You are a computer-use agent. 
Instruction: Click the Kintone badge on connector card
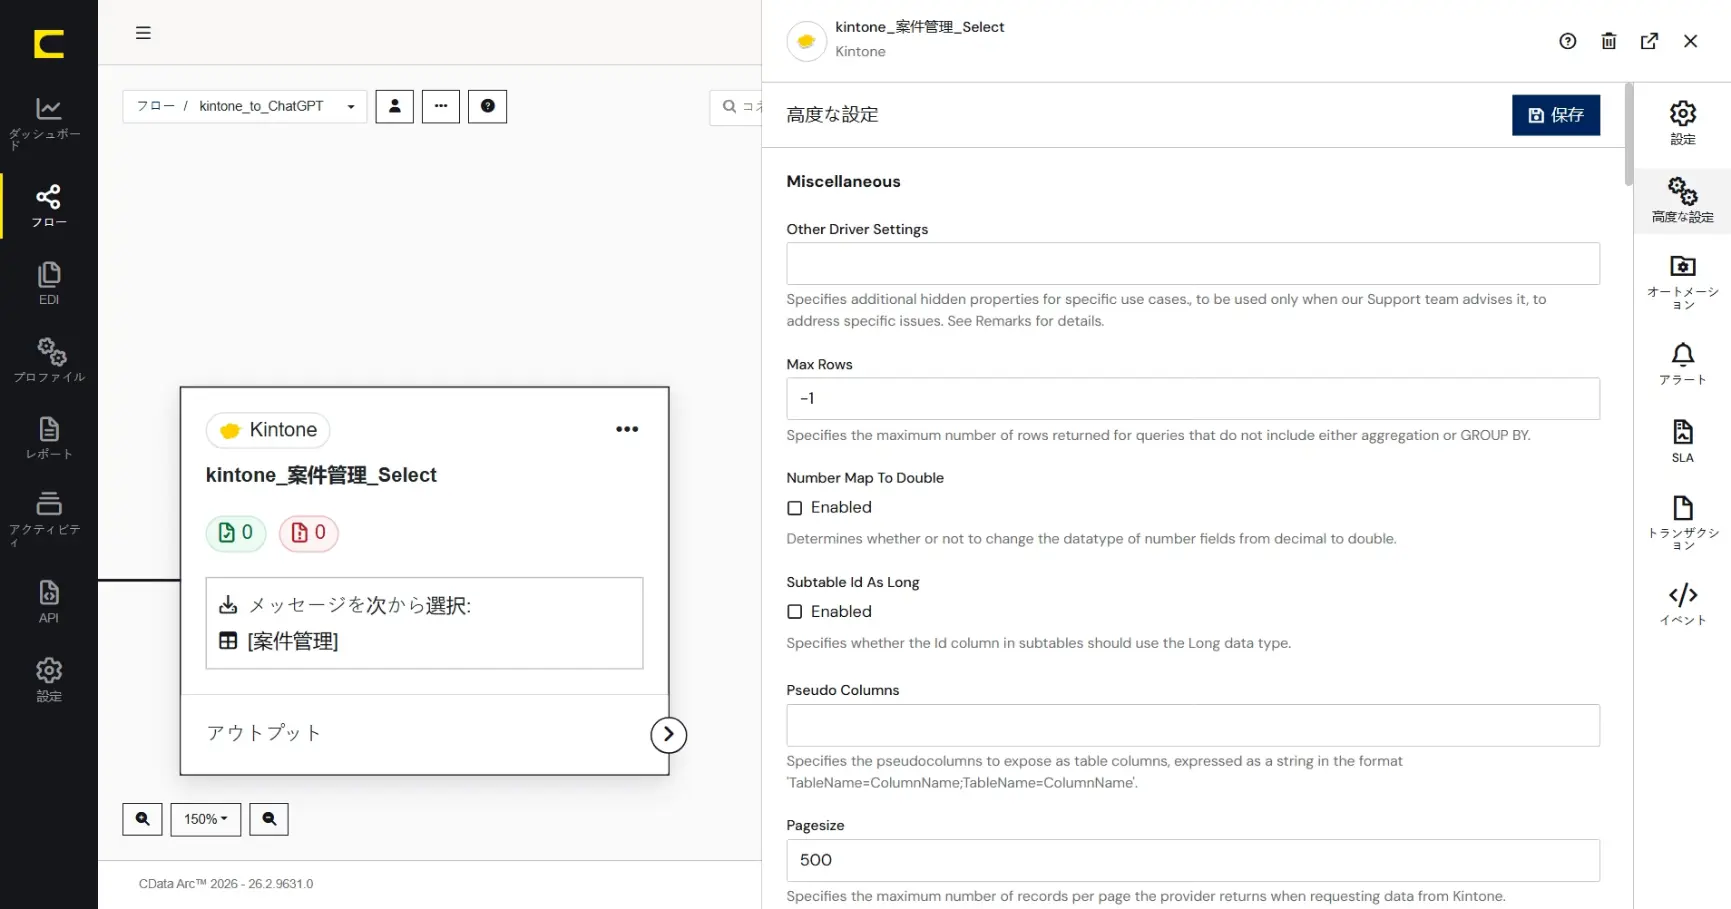point(268,430)
